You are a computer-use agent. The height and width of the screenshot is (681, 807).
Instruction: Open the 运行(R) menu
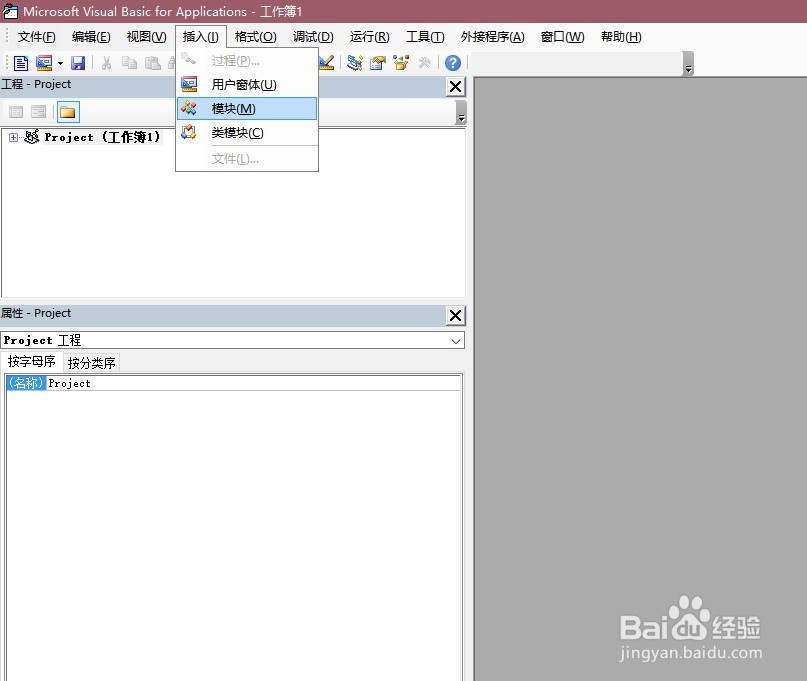370,37
